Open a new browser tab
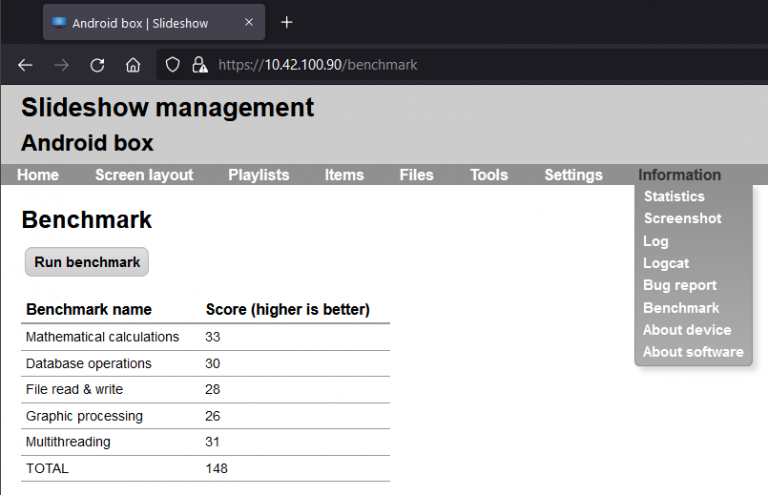The image size is (768, 495). 287,22
